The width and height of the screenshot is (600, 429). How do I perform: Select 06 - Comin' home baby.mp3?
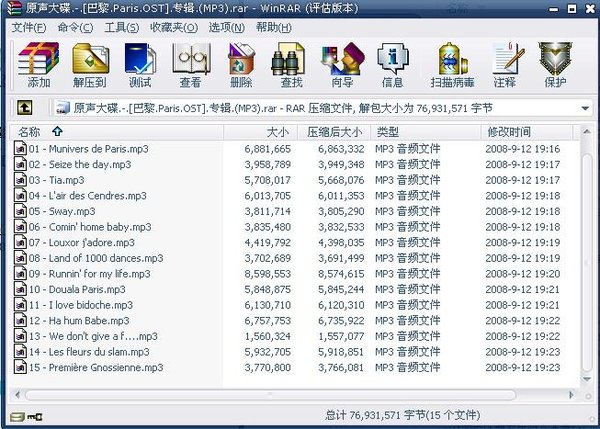click(90, 227)
